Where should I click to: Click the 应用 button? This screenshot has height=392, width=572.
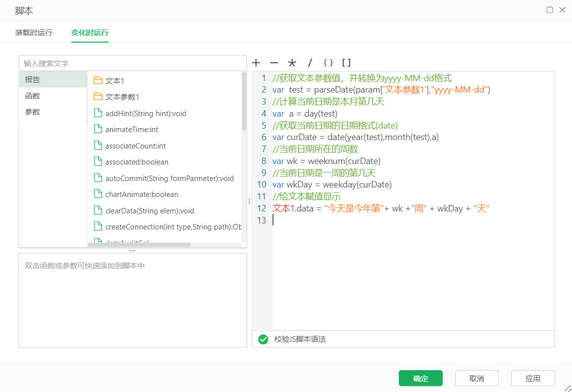pyautogui.click(x=533, y=378)
